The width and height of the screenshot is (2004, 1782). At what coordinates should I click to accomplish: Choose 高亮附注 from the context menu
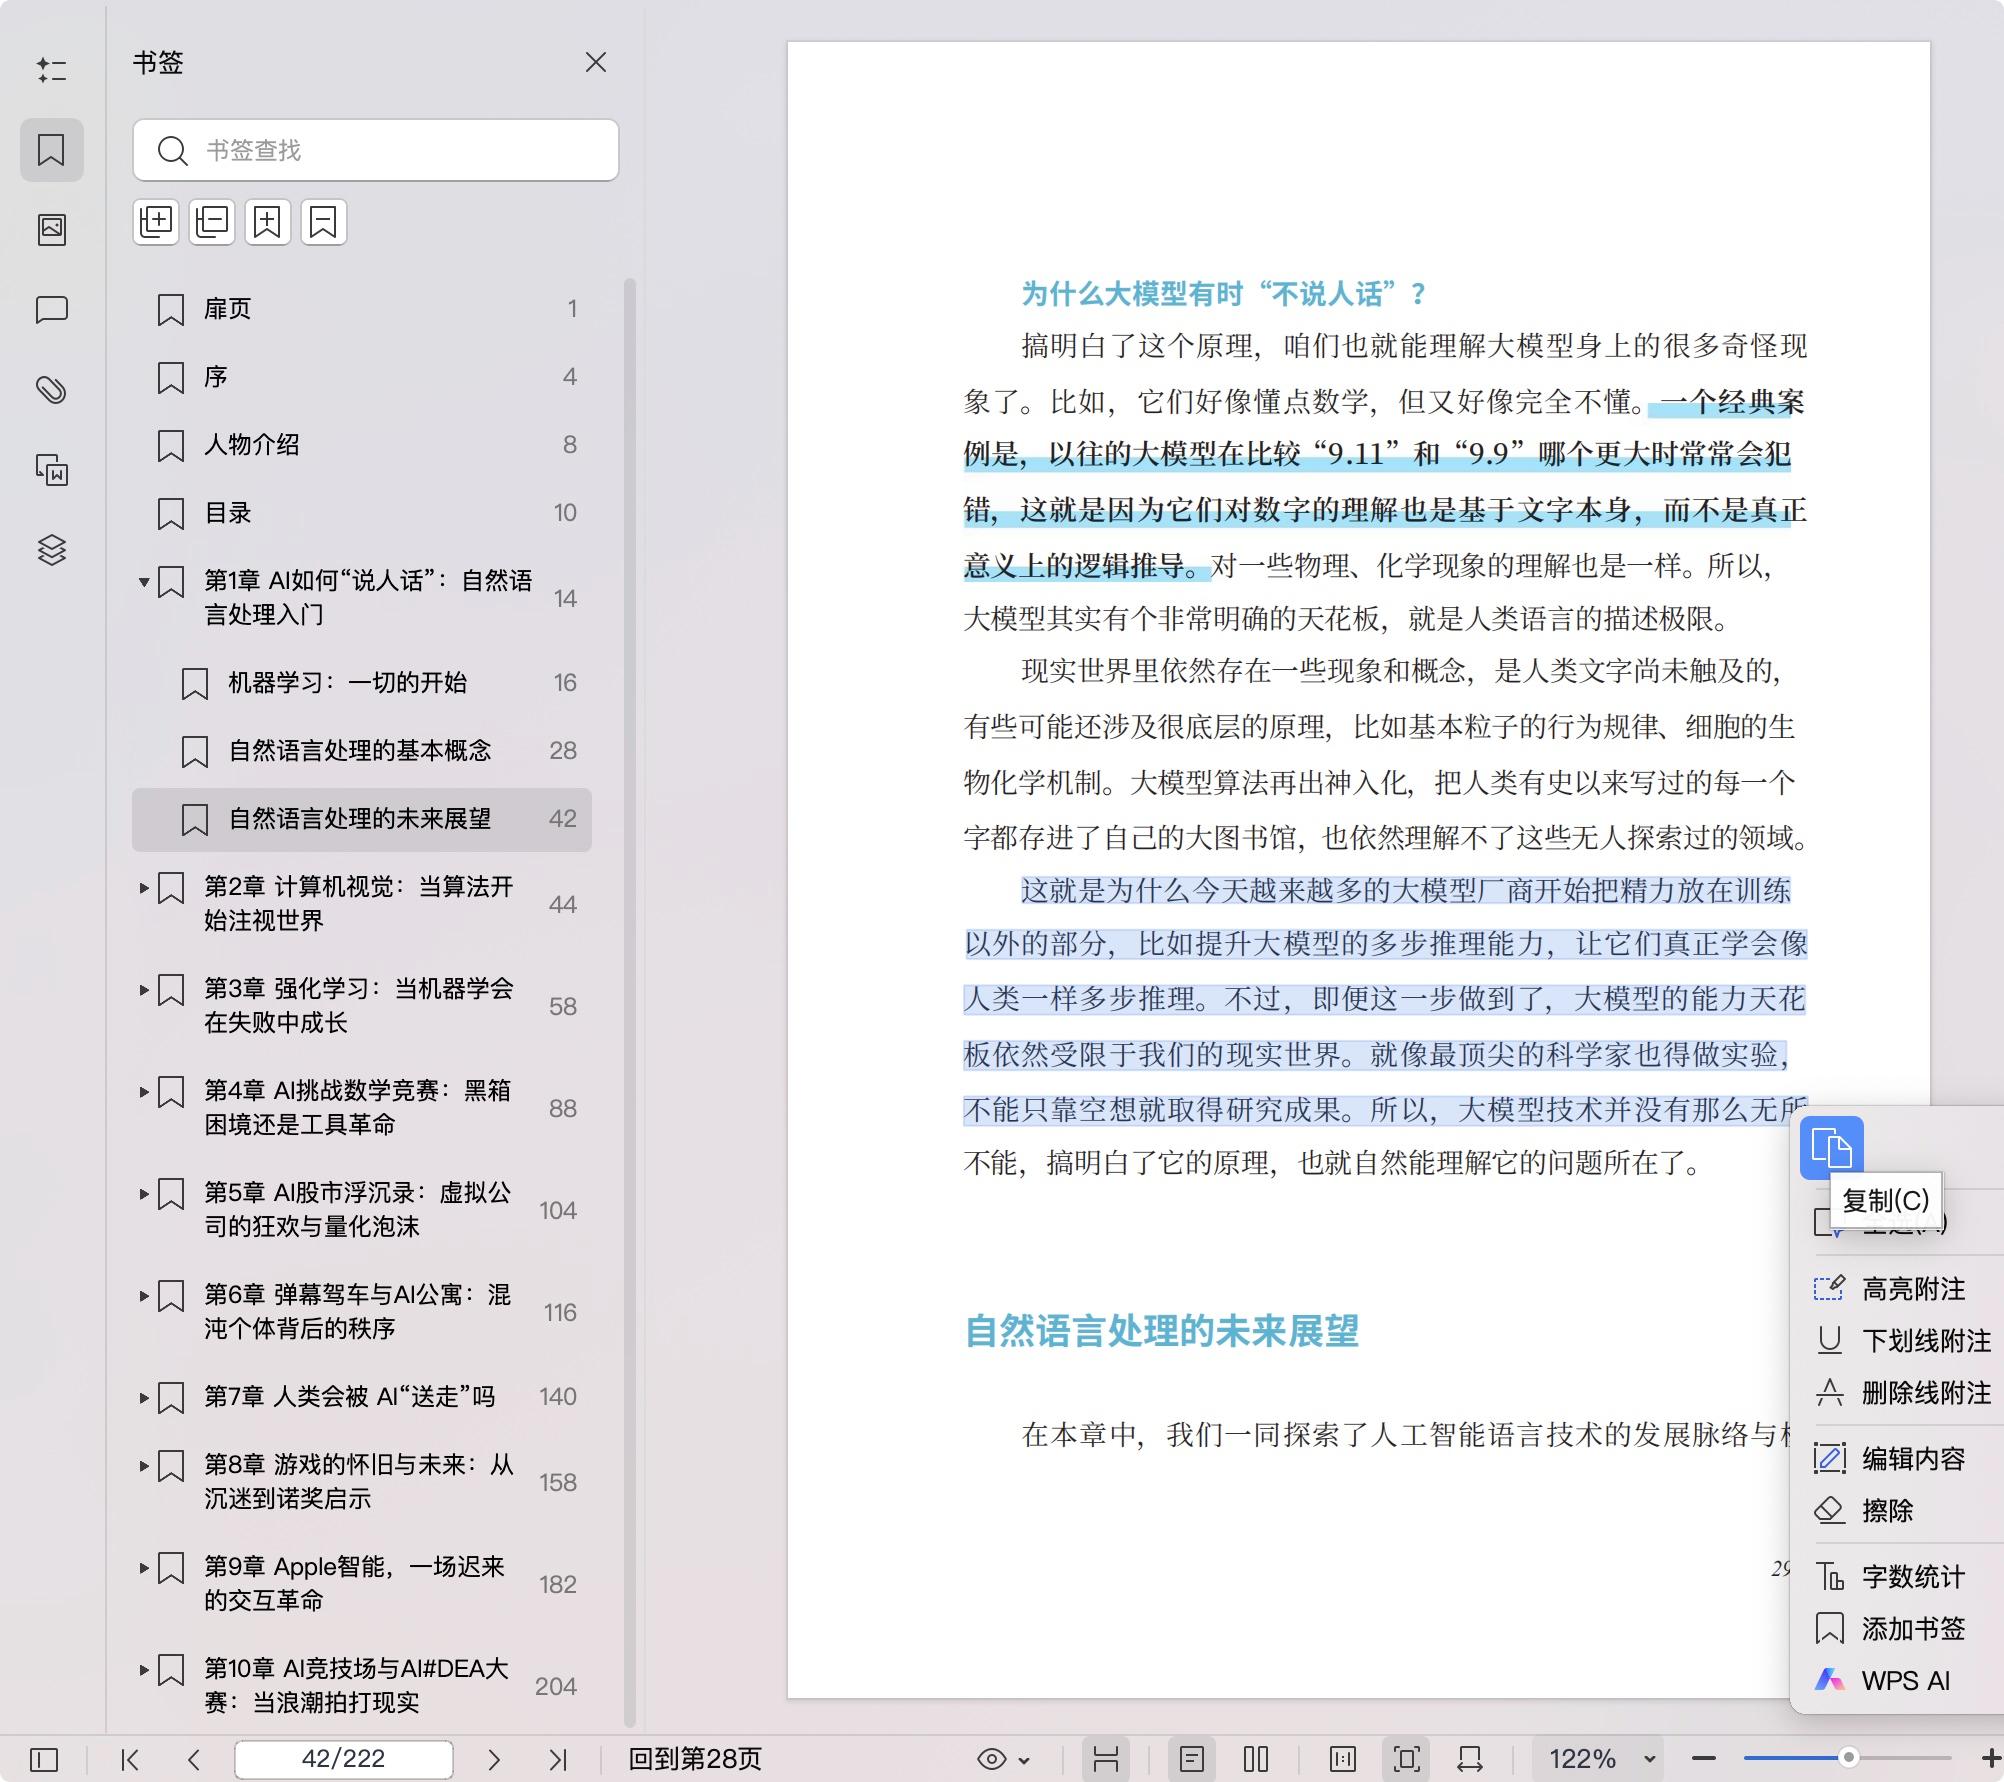(x=1914, y=1289)
